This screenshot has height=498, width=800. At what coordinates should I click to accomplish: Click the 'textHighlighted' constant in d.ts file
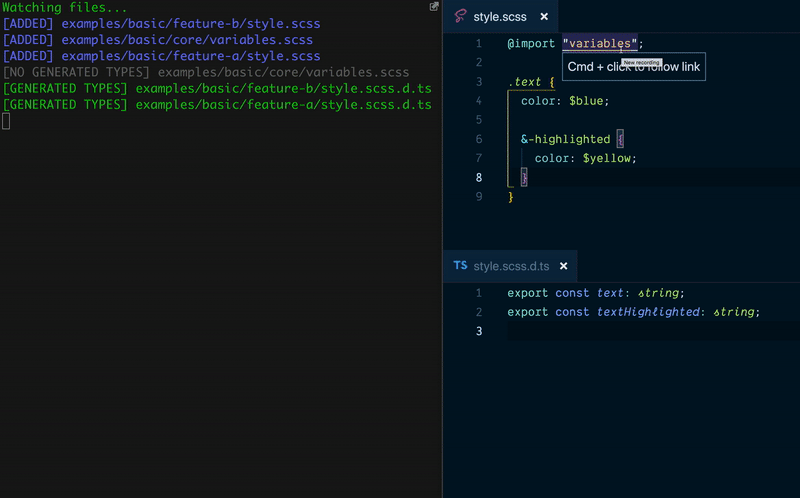[x=648, y=312]
